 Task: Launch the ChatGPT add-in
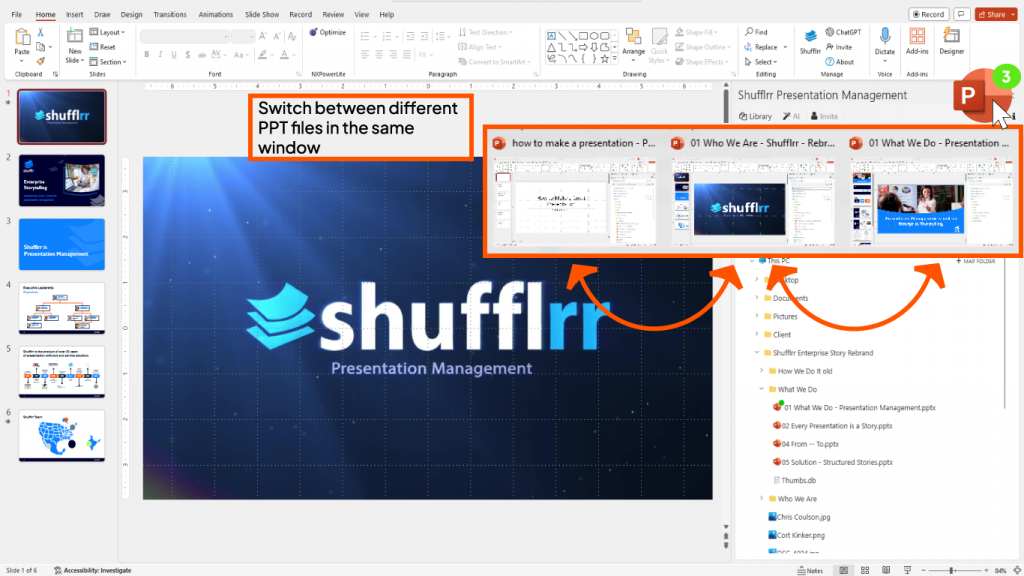pyautogui.click(x=843, y=32)
